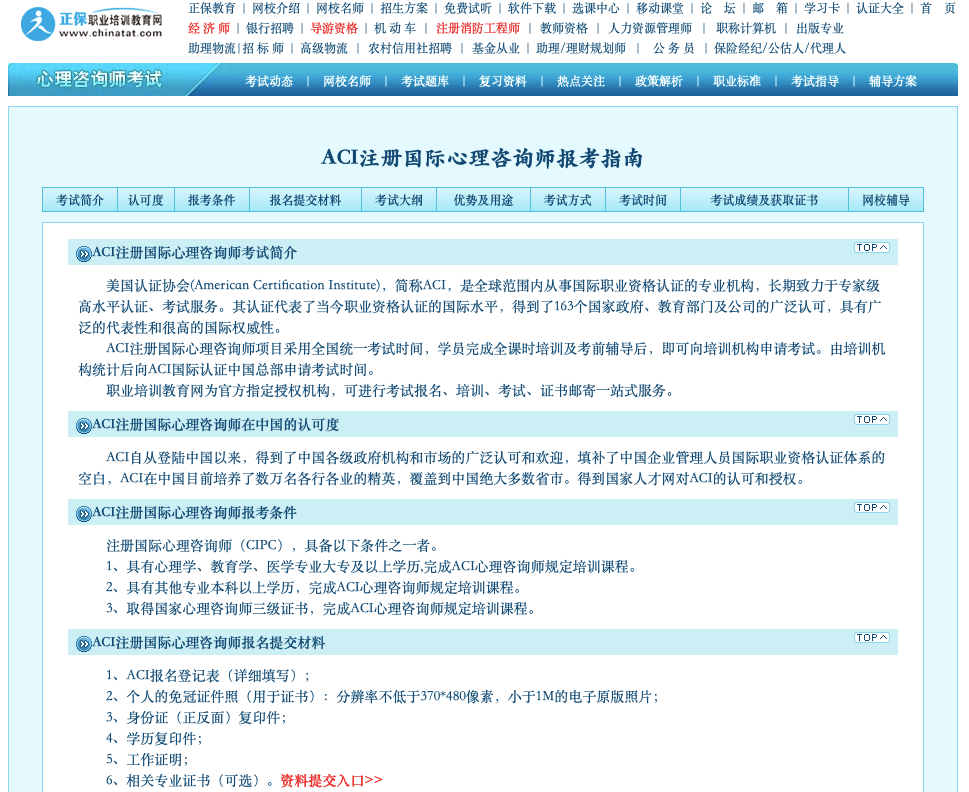This screenshot has width=969, height=792.
Task: Open 公务员 link
Action: click(674, 48)
